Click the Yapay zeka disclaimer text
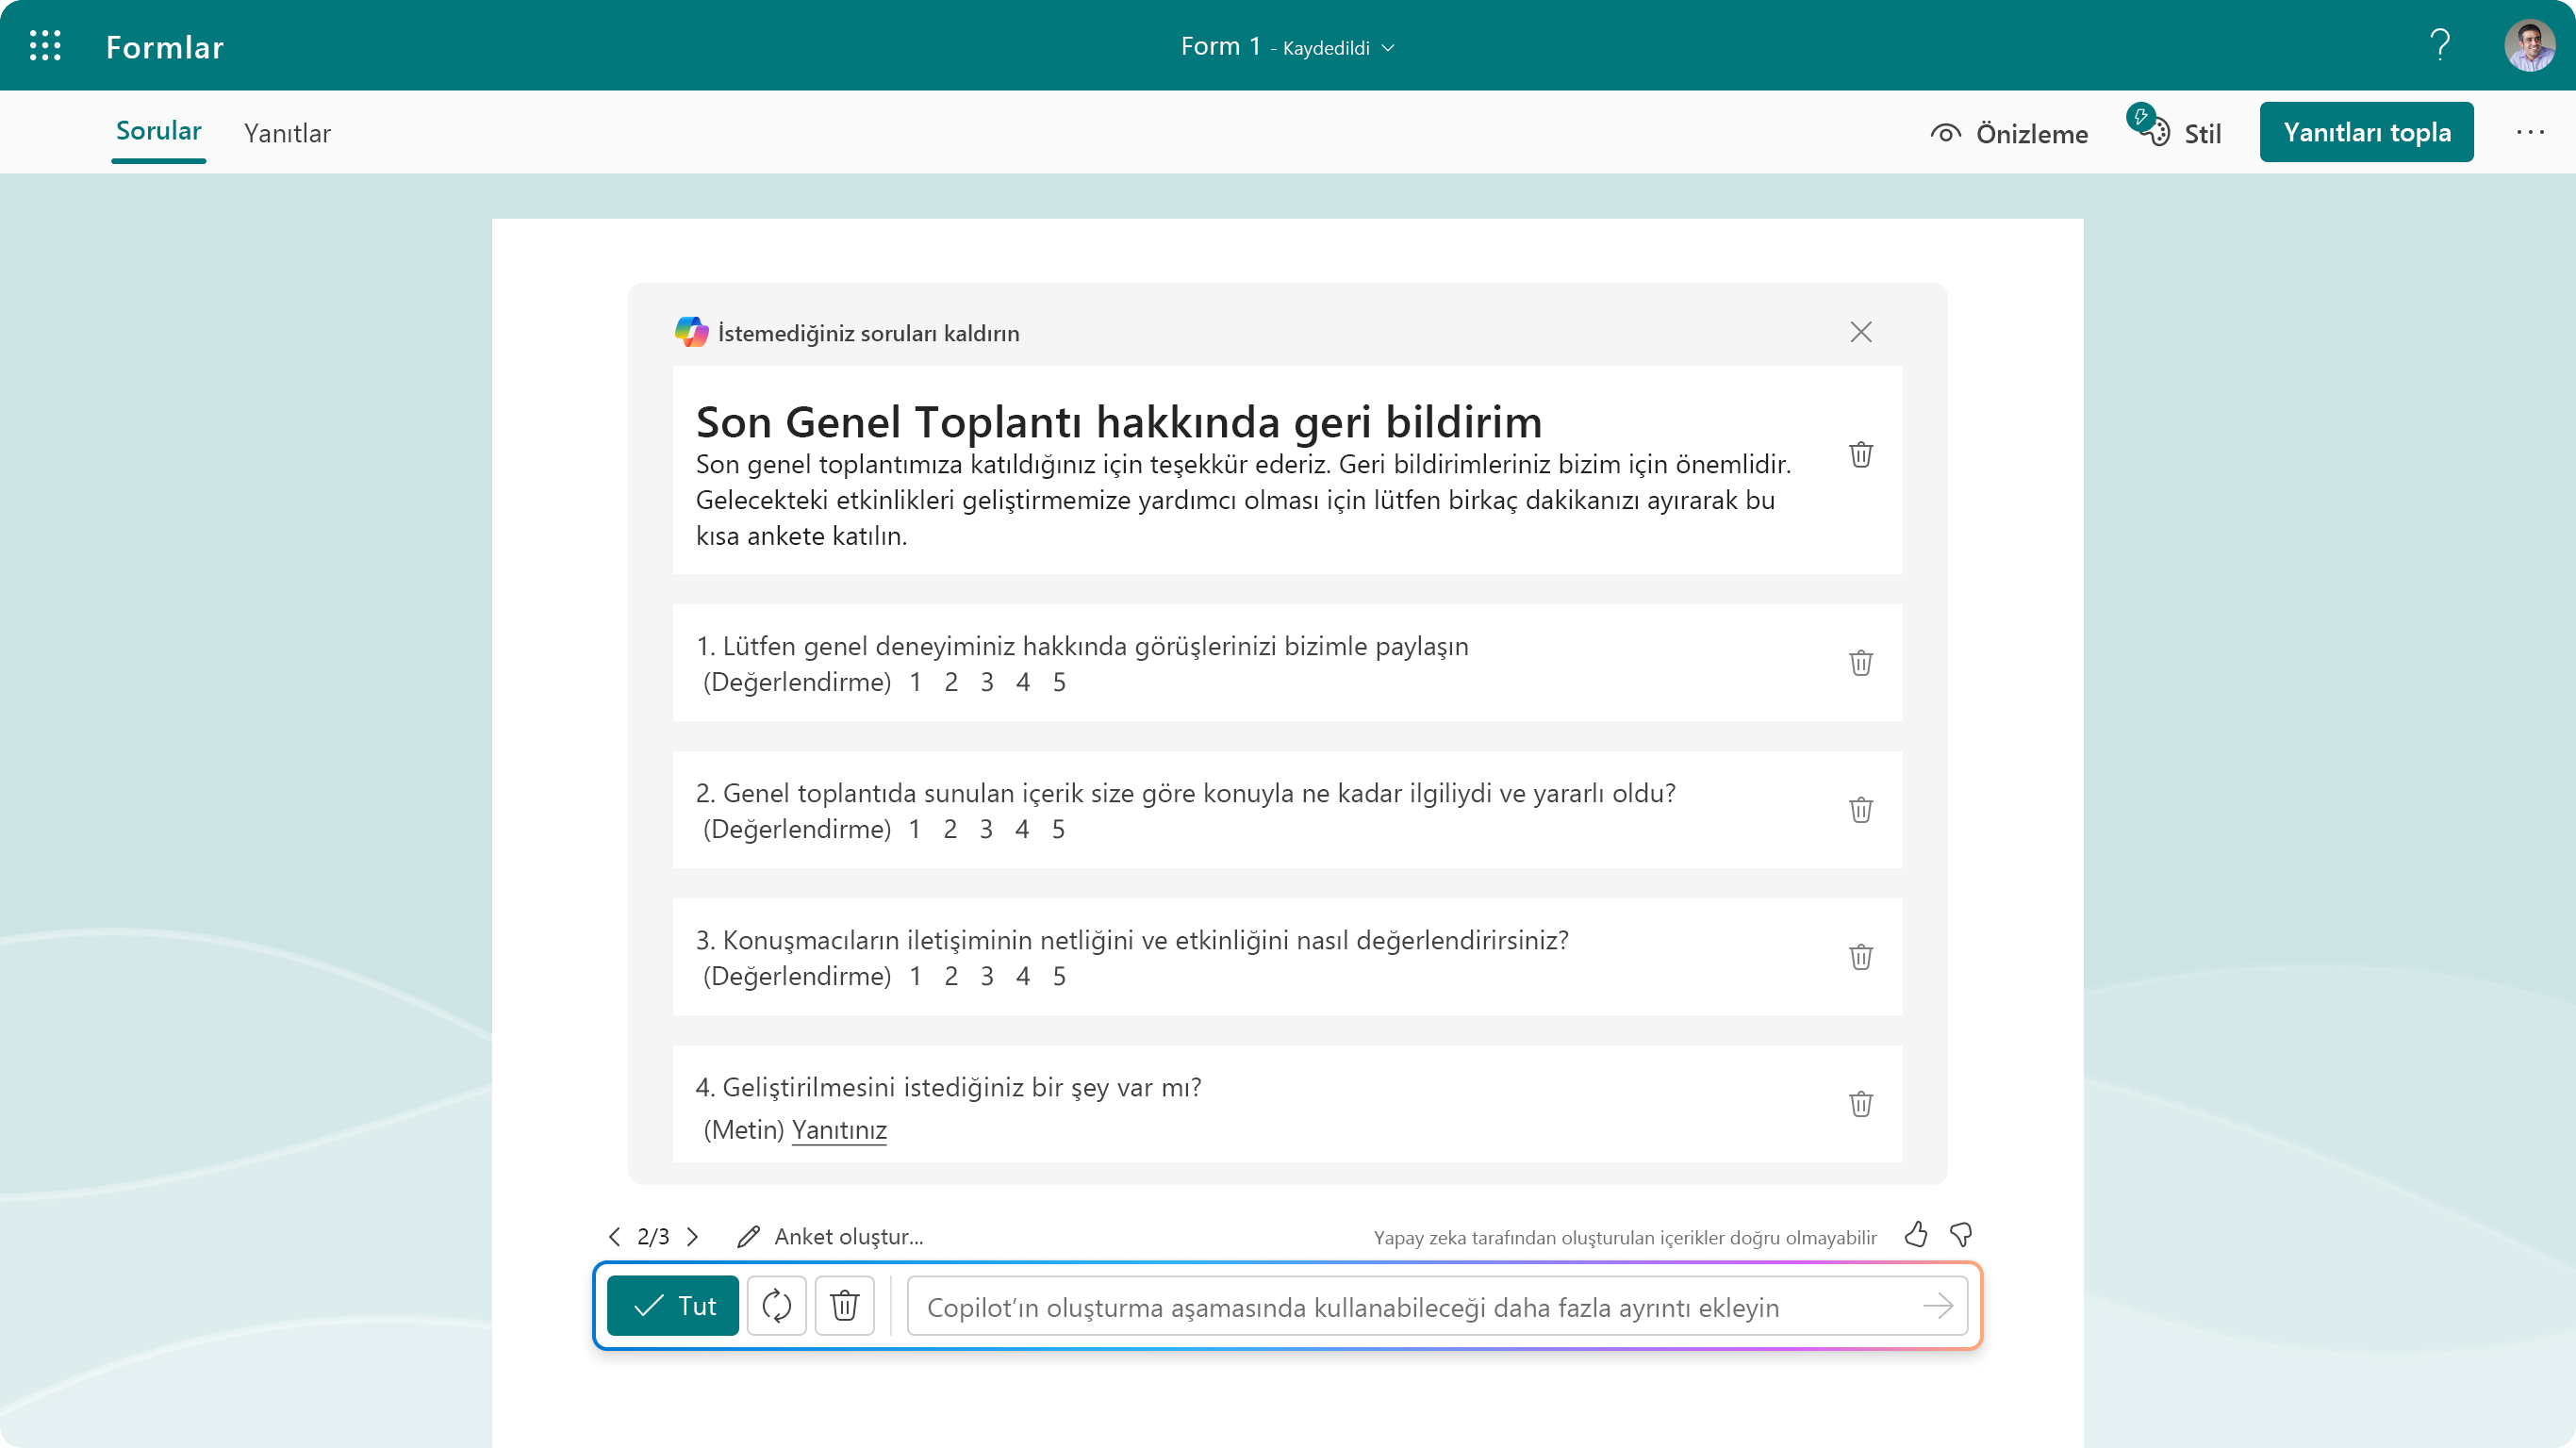 pos(1625,1238)
